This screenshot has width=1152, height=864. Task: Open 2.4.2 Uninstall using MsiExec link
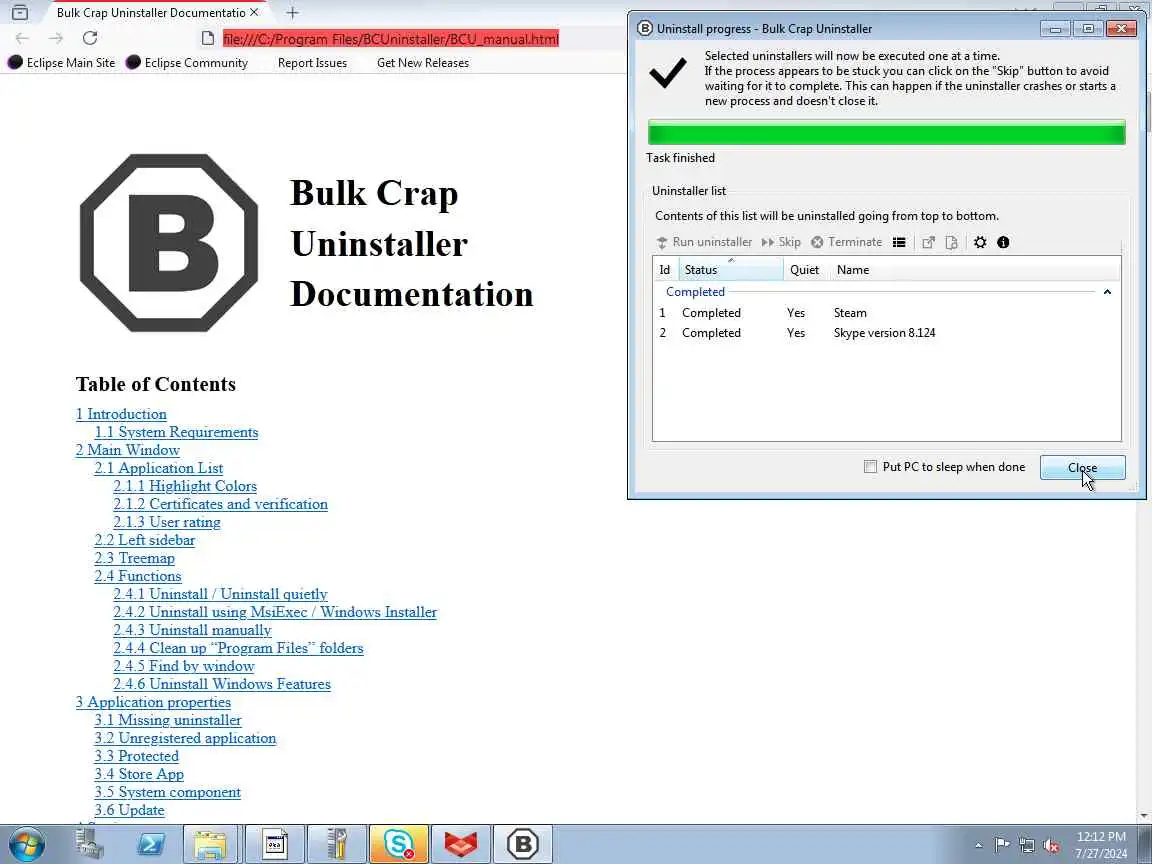275,612
